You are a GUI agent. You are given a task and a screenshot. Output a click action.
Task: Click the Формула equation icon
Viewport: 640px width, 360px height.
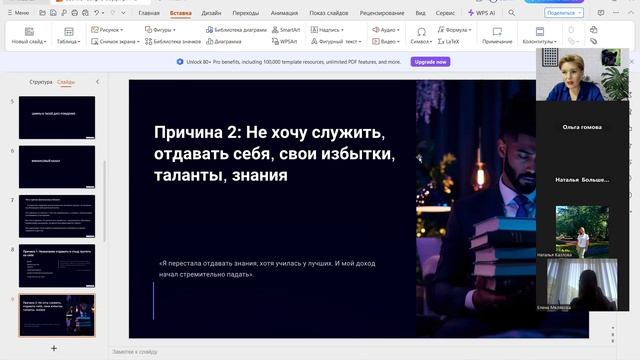pyautogui.click(x=441, y=30)
